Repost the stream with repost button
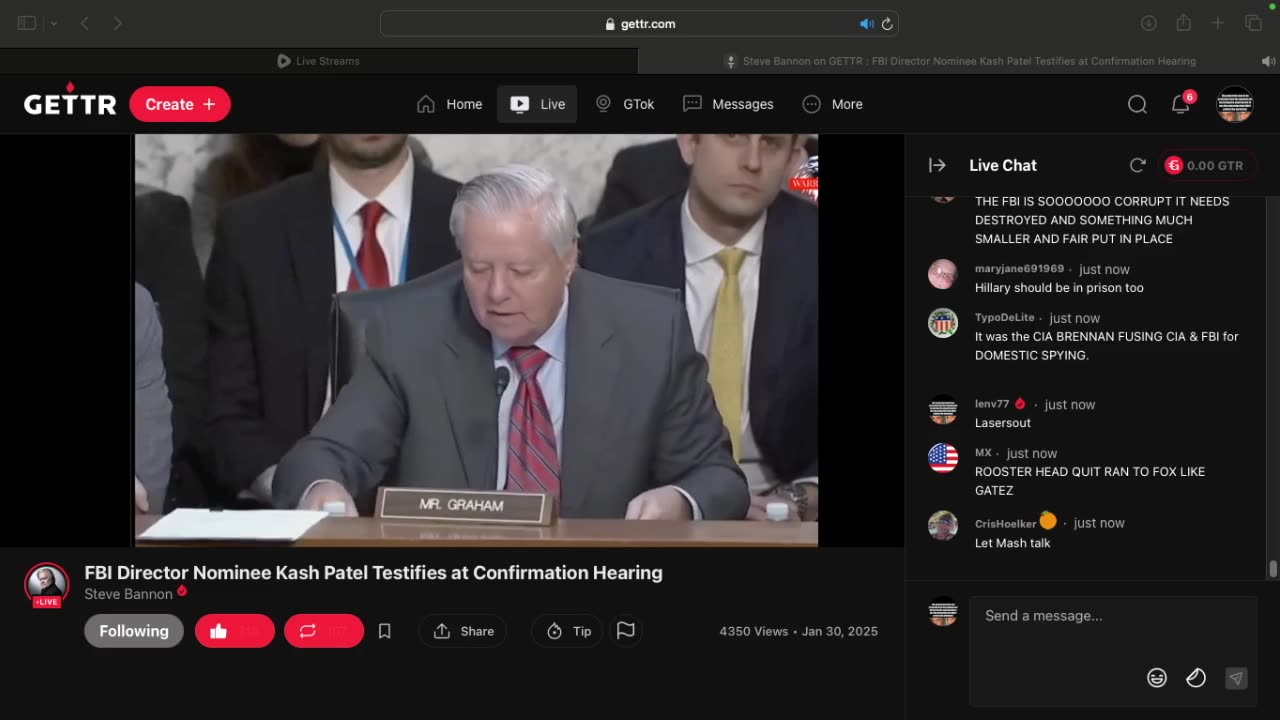The image size is (1280, 720). 324,631
